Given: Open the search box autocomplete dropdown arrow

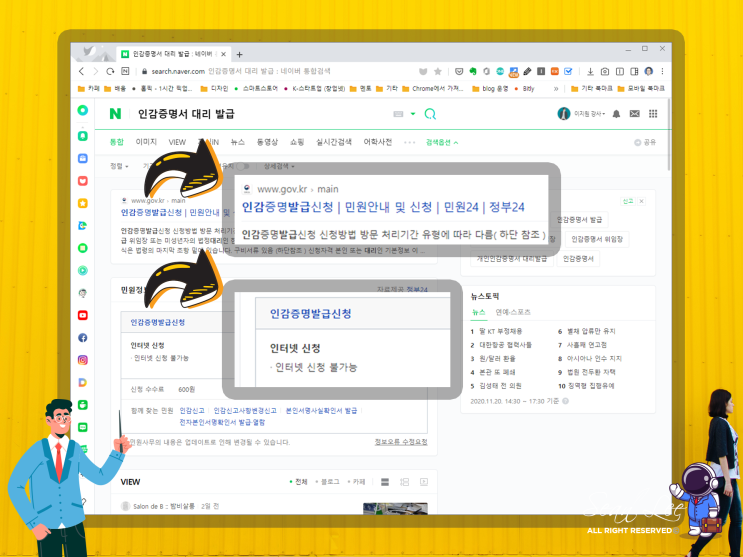Looking at the screenshot, I should (413, 114).
